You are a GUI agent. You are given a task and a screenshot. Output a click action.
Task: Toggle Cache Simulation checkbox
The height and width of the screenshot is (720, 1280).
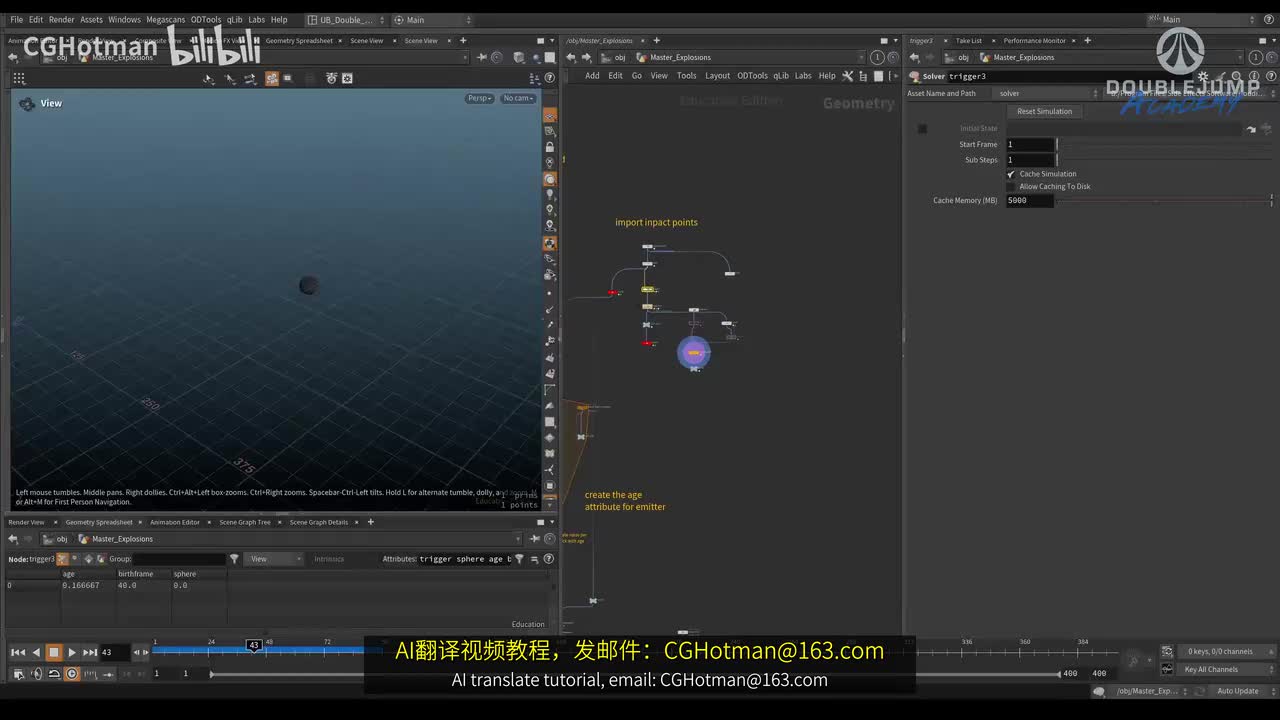tap(1011, 174)
